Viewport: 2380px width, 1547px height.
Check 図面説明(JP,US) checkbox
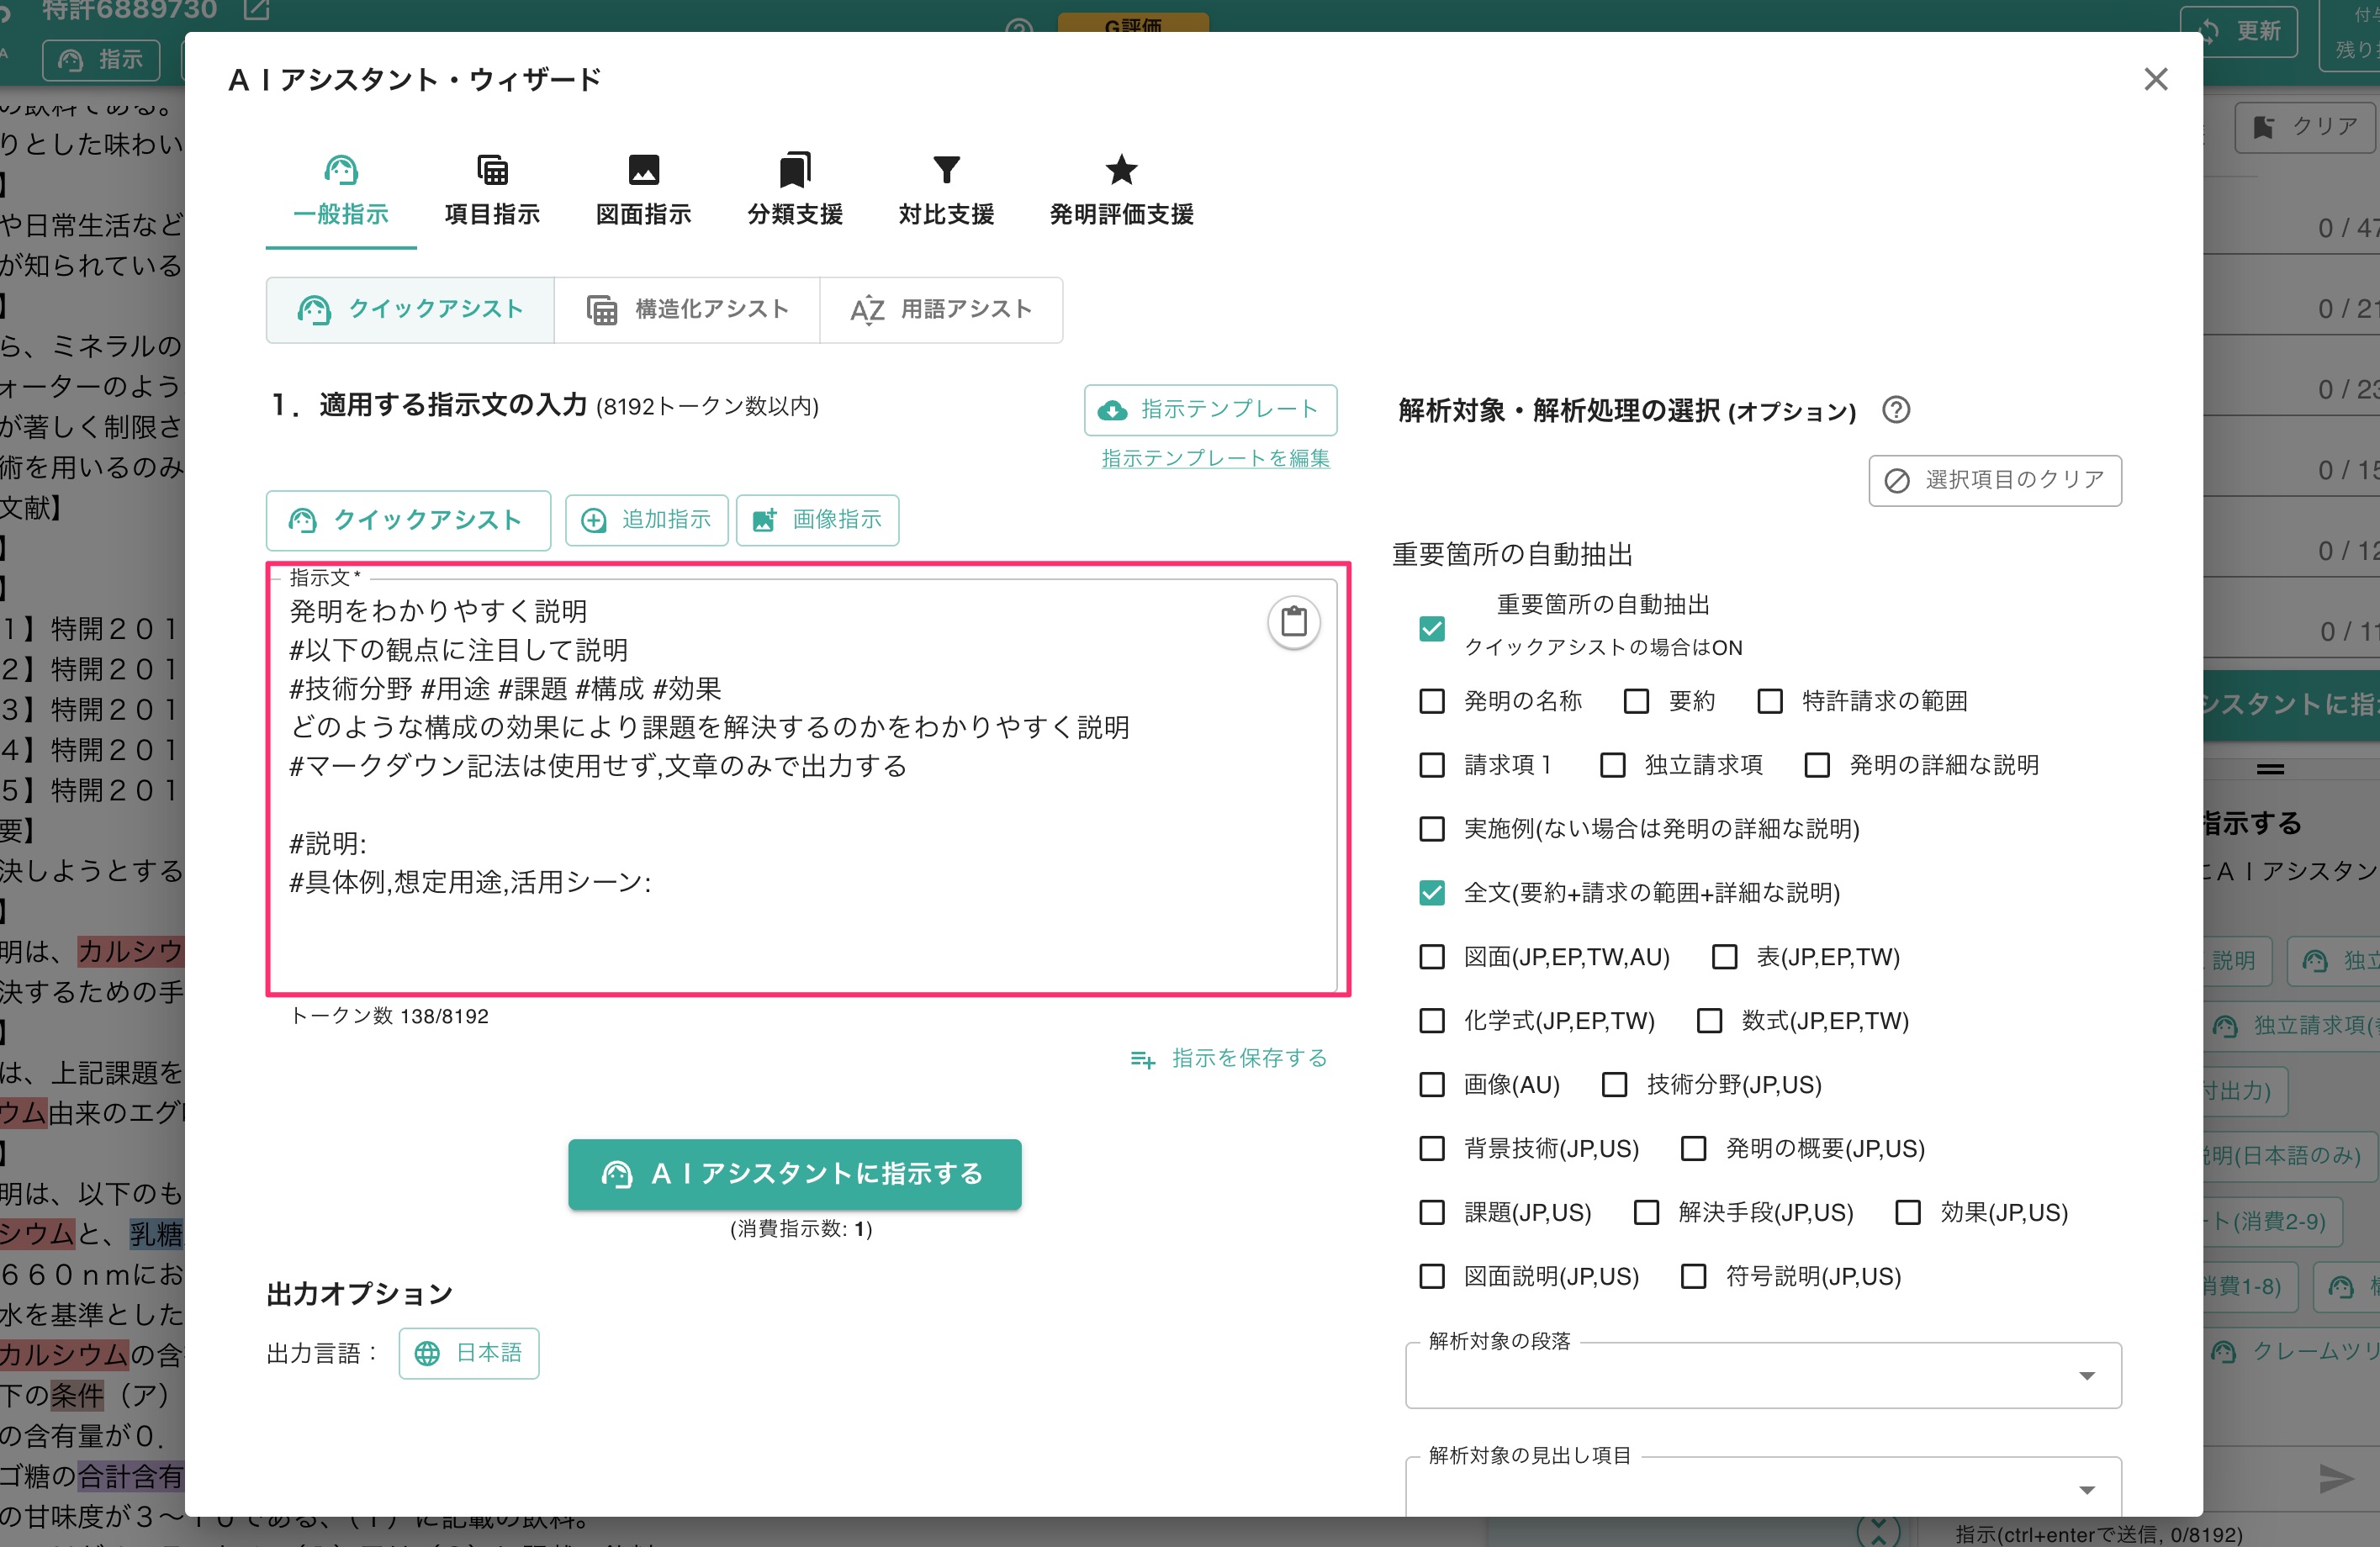[1432, 1277]
